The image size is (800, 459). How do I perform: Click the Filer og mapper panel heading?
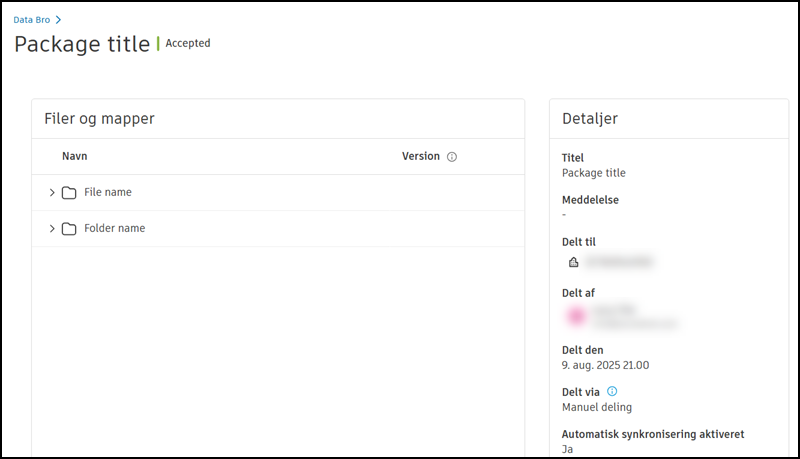[99, 119]
